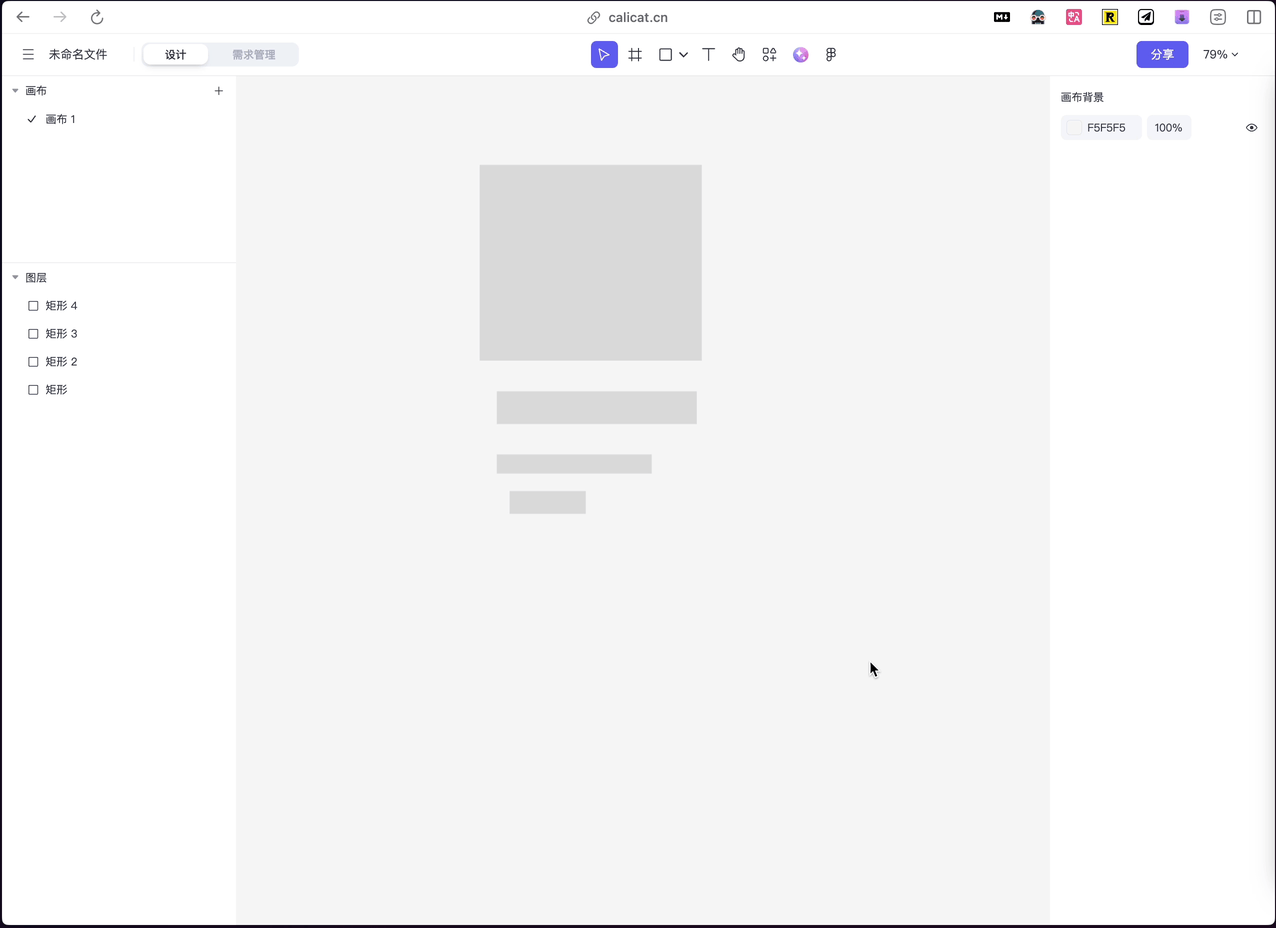Open the 79% zoom dropdown
1276x928 pixels.
coord(1219,54)
